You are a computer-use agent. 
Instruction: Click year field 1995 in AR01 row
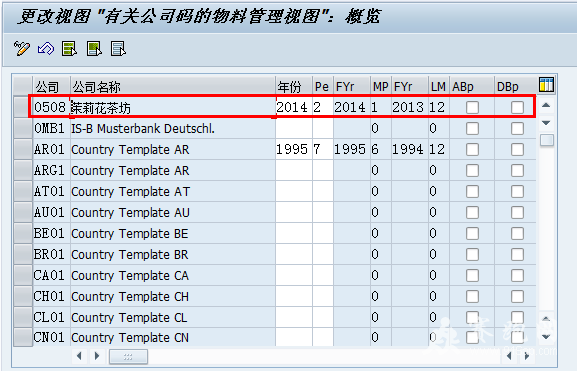[294, 149]
